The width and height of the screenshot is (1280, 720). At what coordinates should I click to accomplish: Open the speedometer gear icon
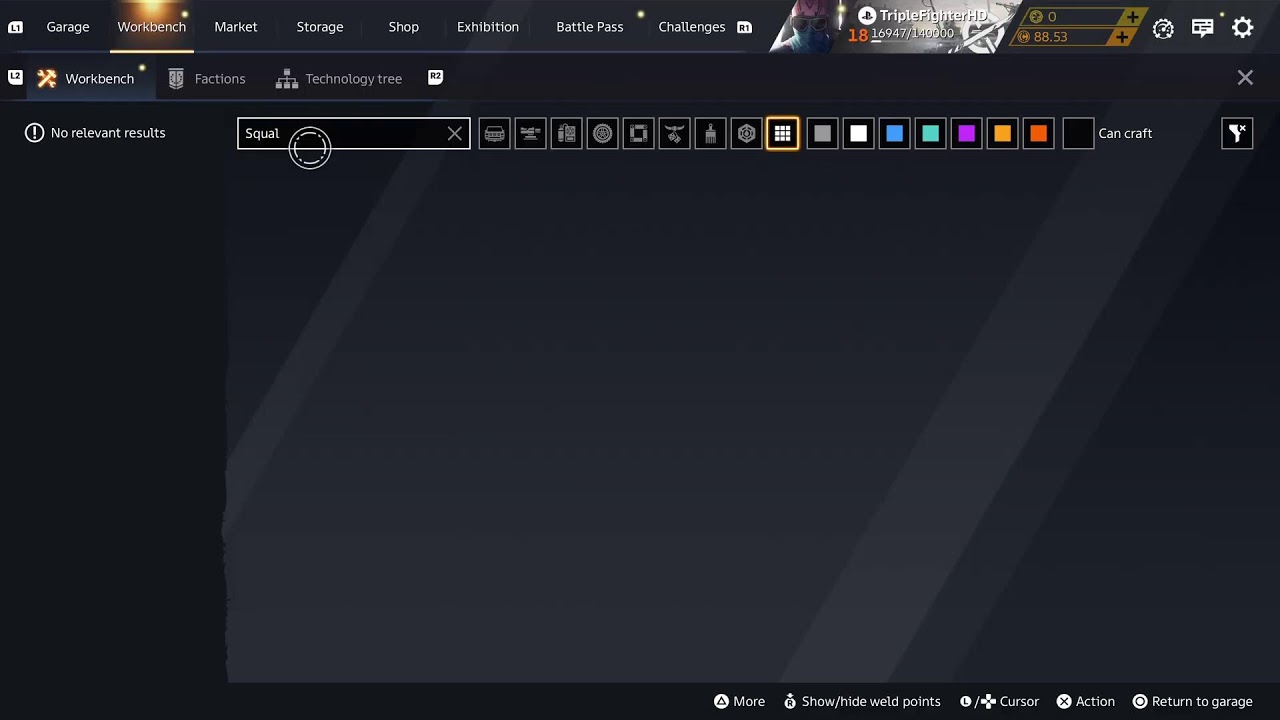(1163, 28)
